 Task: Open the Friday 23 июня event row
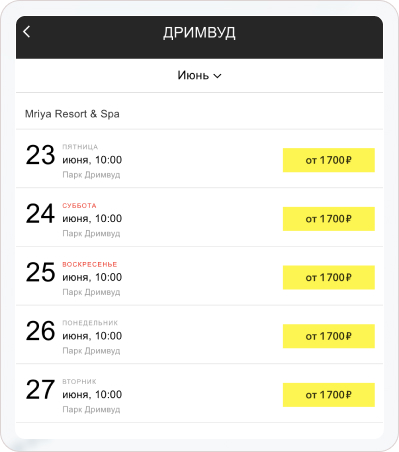pyautogui.click(x=199, y=159)
